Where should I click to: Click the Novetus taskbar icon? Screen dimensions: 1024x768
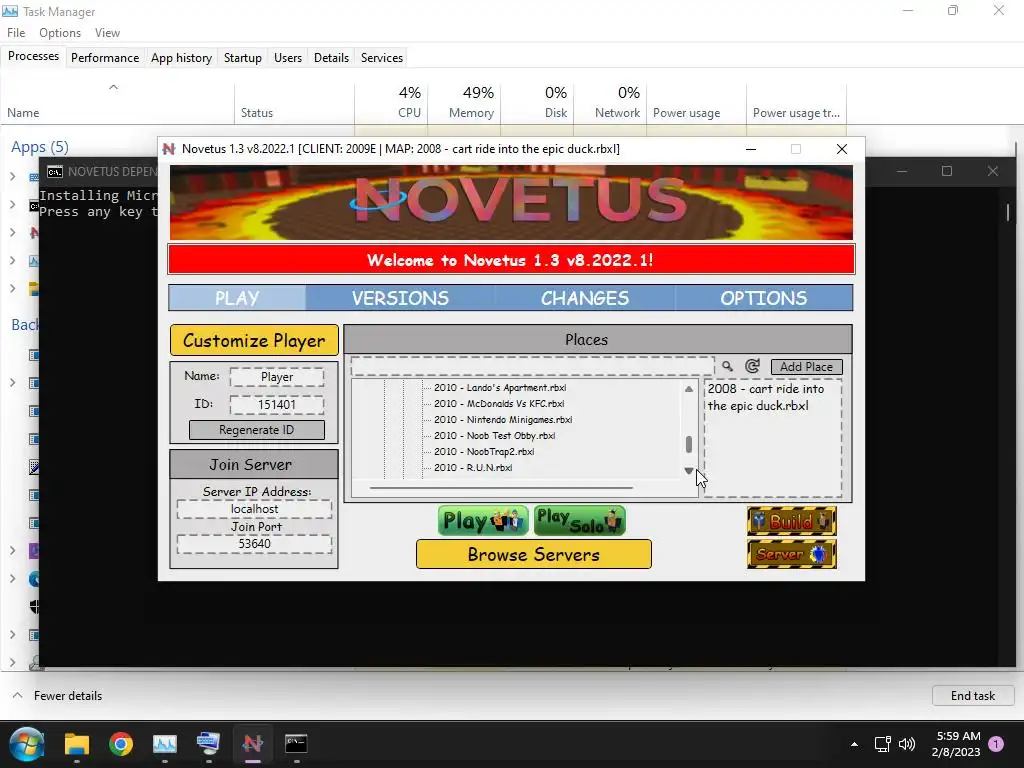coord(253,744)
